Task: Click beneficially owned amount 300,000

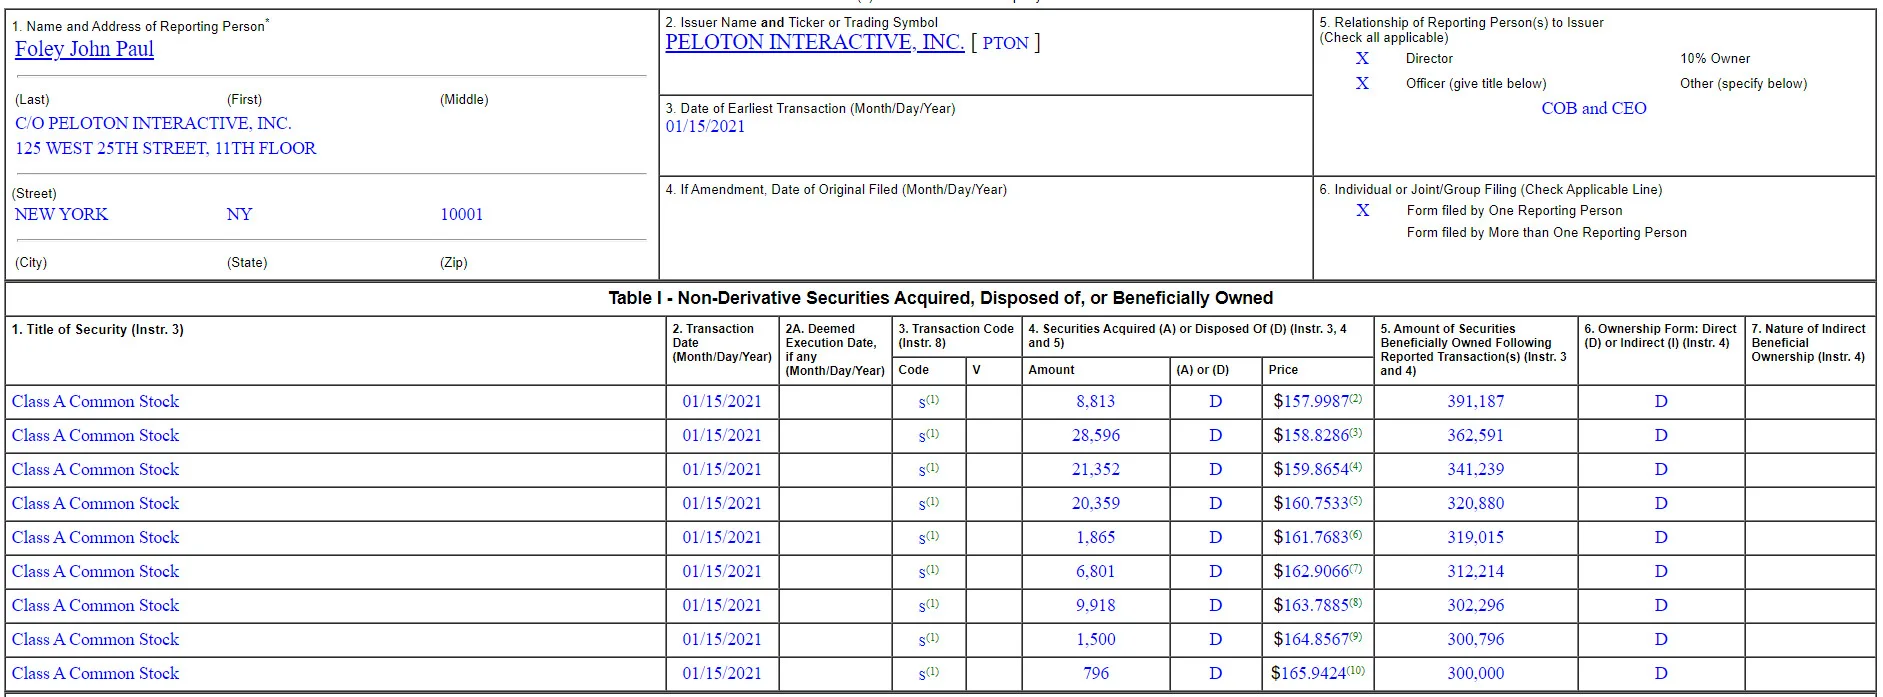Action: click(1475, 673)
